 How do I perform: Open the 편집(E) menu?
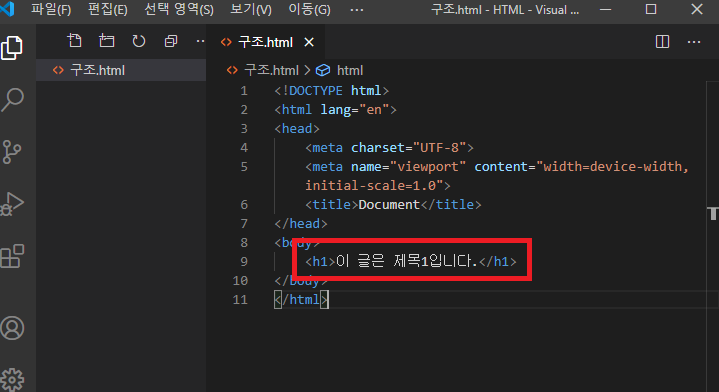[x=107, y=10]
